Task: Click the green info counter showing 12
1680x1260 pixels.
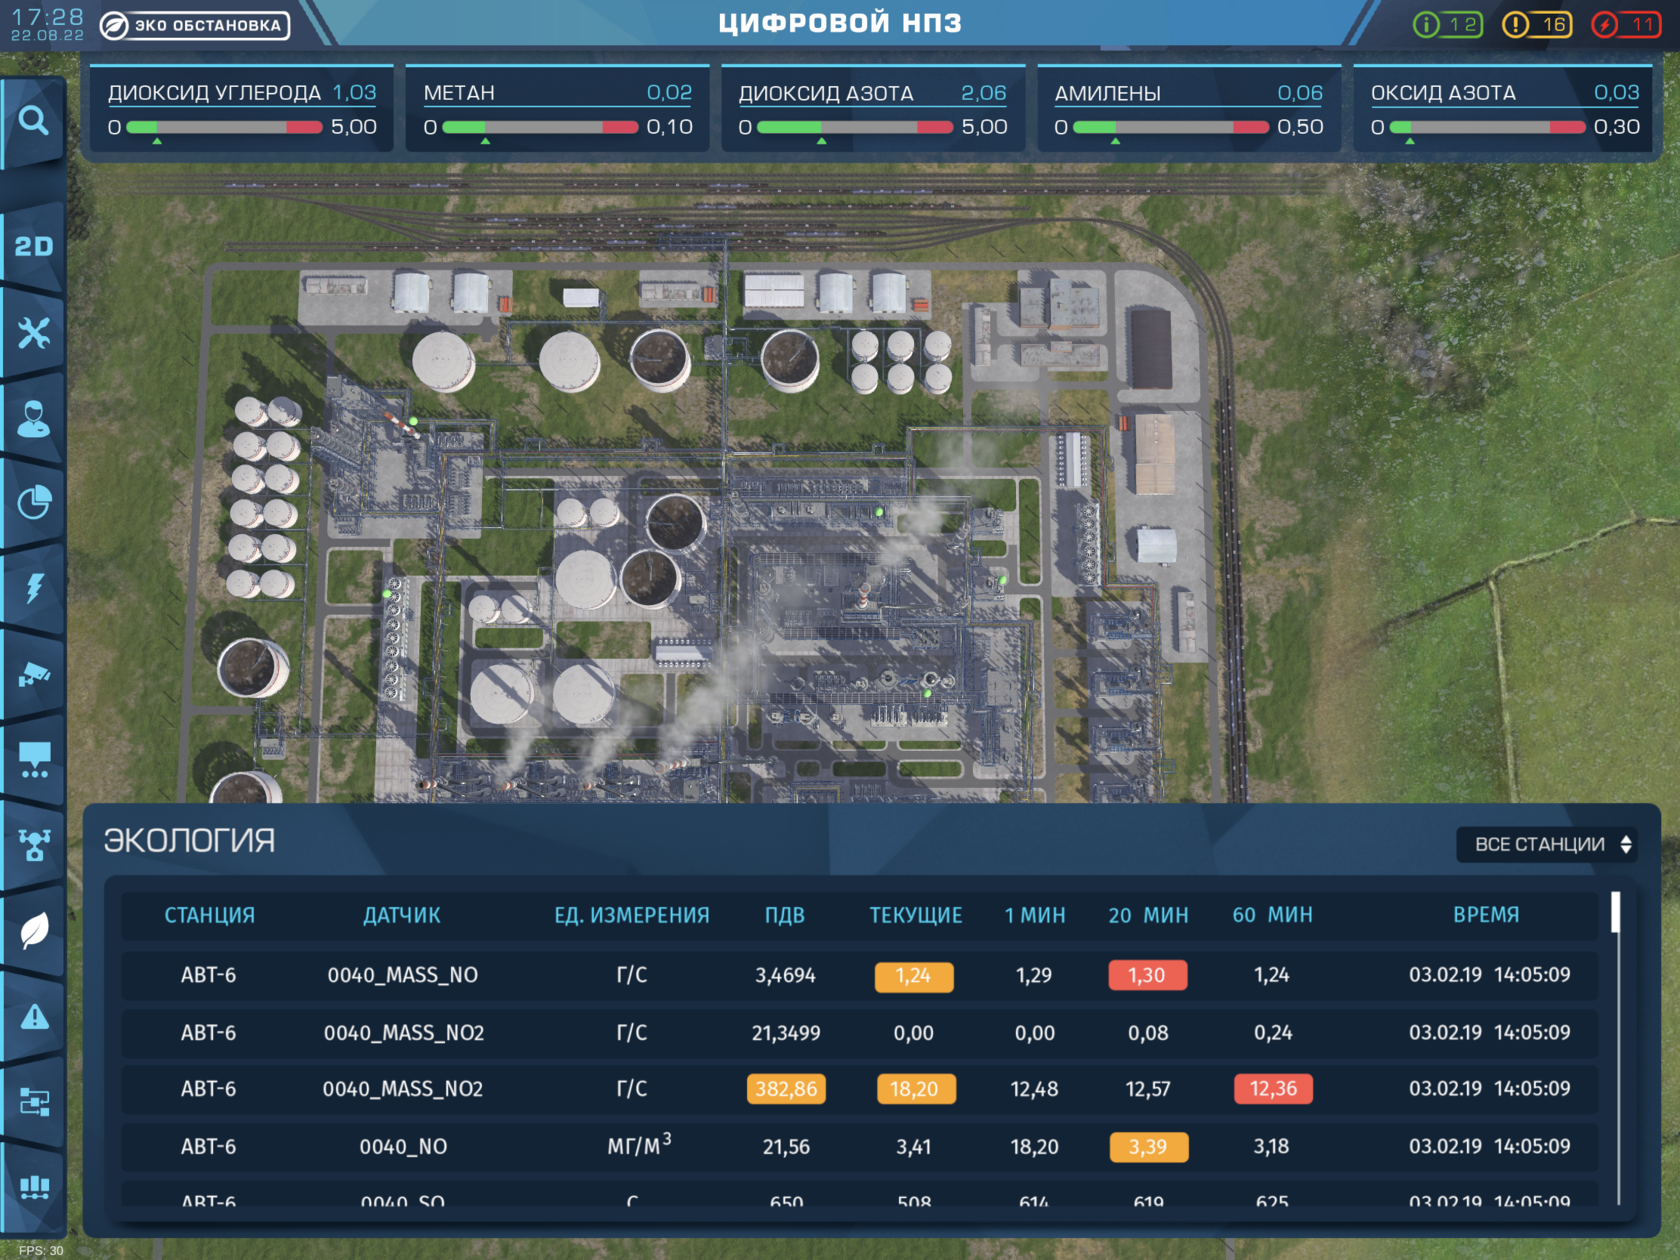Action: coord(1447,24)
